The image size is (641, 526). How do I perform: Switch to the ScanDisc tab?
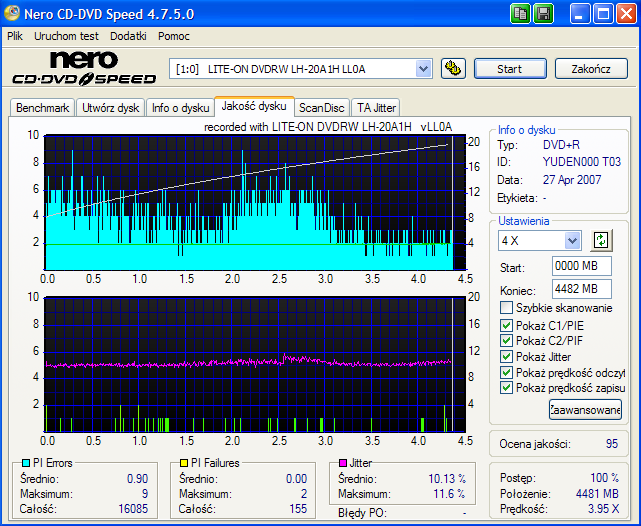pos(322,107)
